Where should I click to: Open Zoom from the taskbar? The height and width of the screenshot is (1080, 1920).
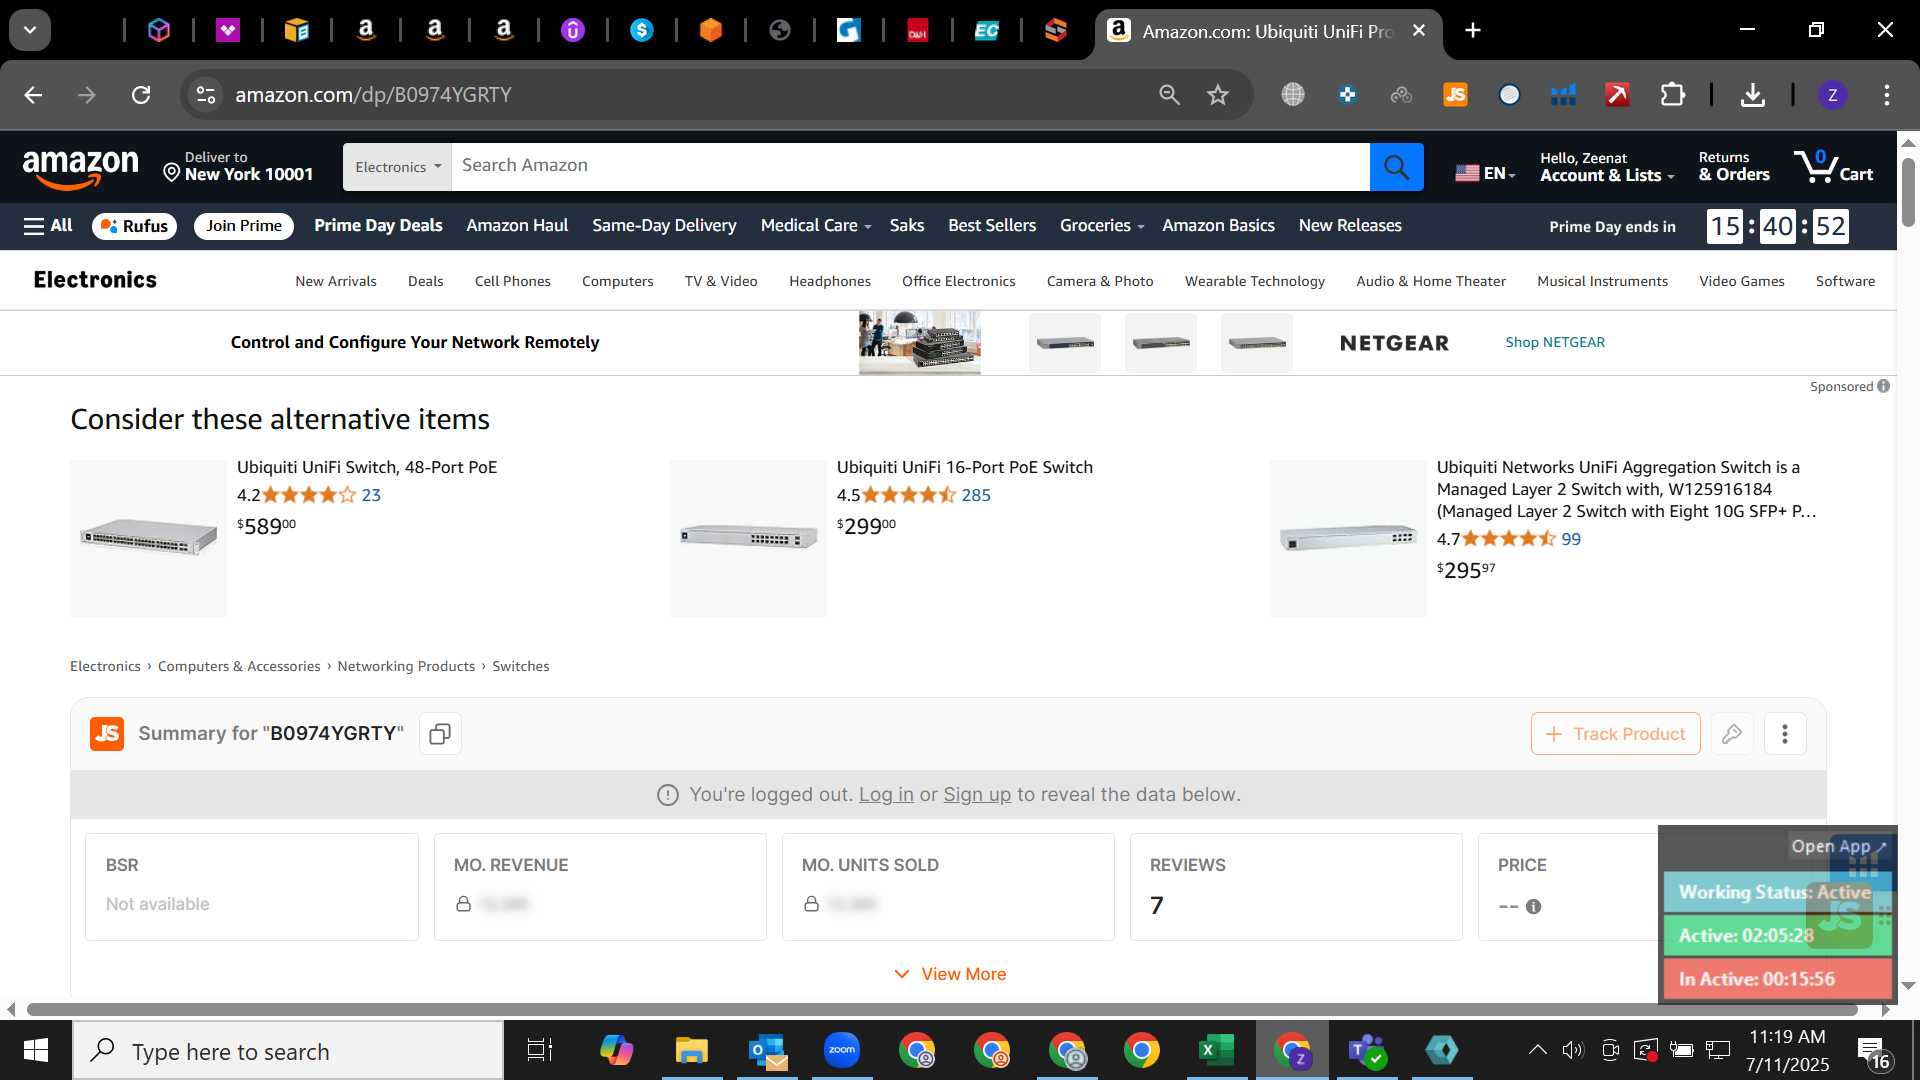(x=842, y=1051)
